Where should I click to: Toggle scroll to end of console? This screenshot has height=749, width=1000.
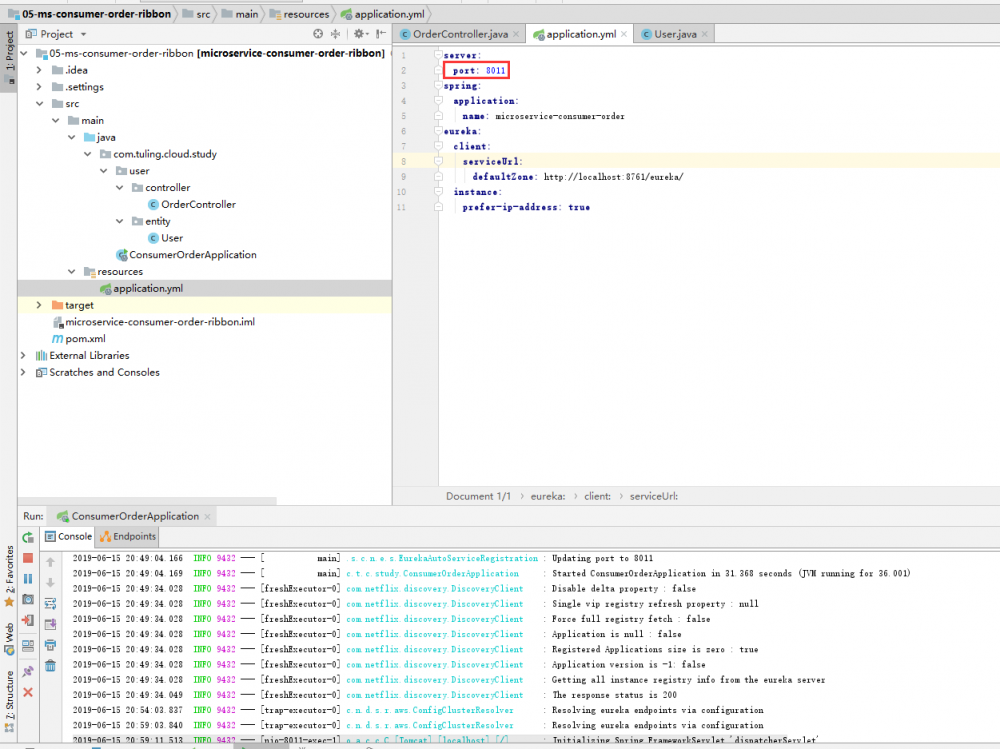pos(50,624)
